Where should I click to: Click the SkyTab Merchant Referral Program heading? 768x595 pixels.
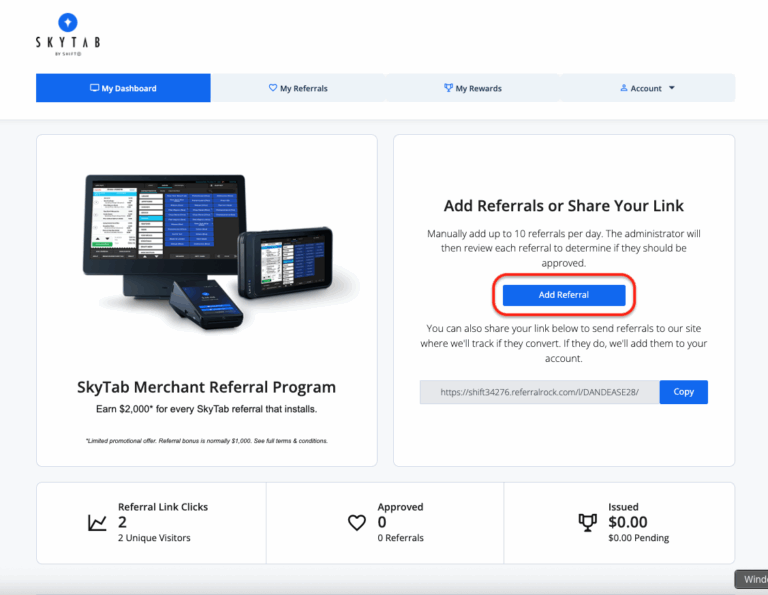206,387
